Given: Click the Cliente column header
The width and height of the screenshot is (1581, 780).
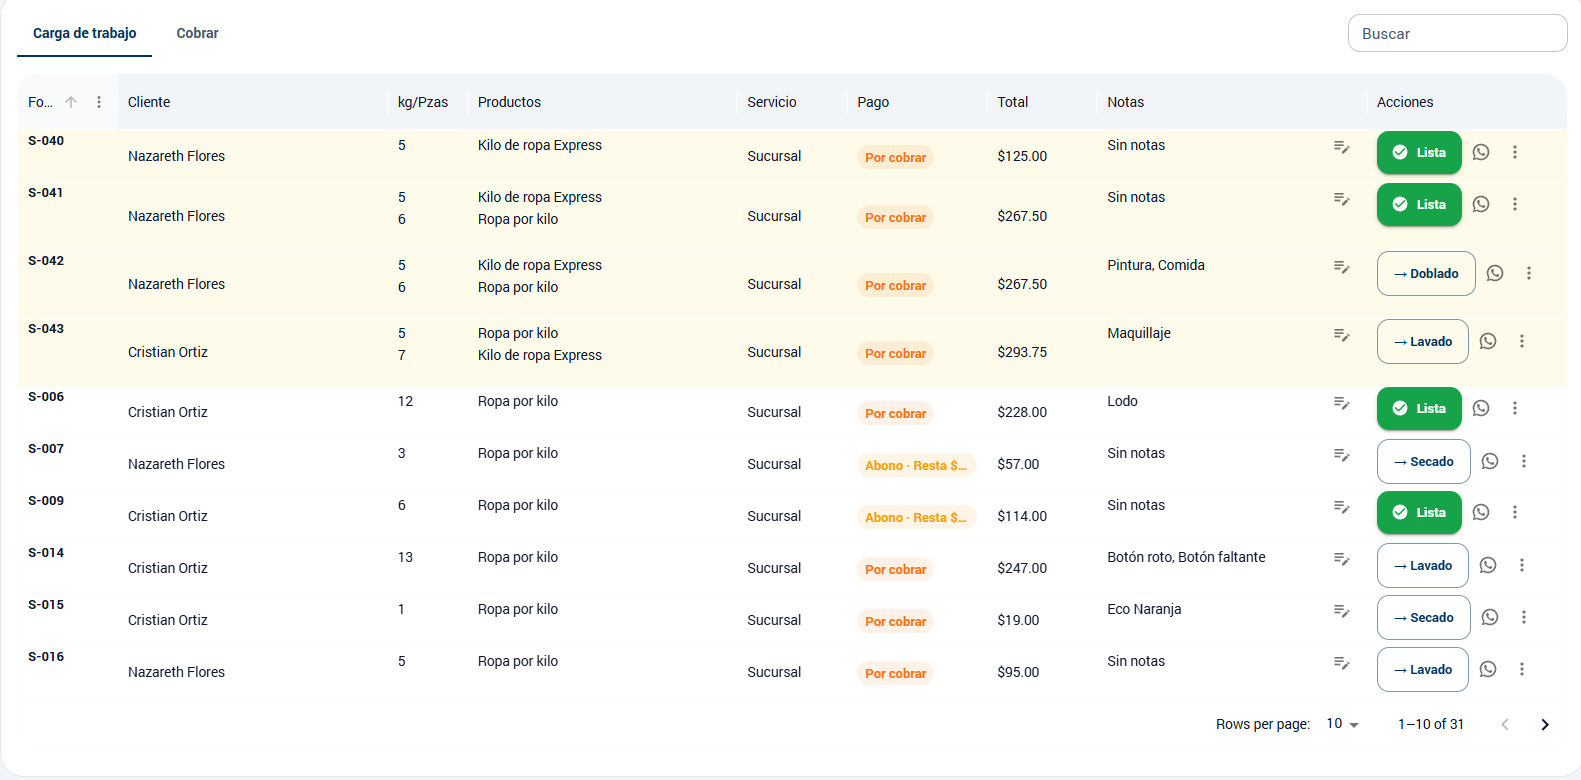Looking at the screenshot, I should tap(149, 102).
